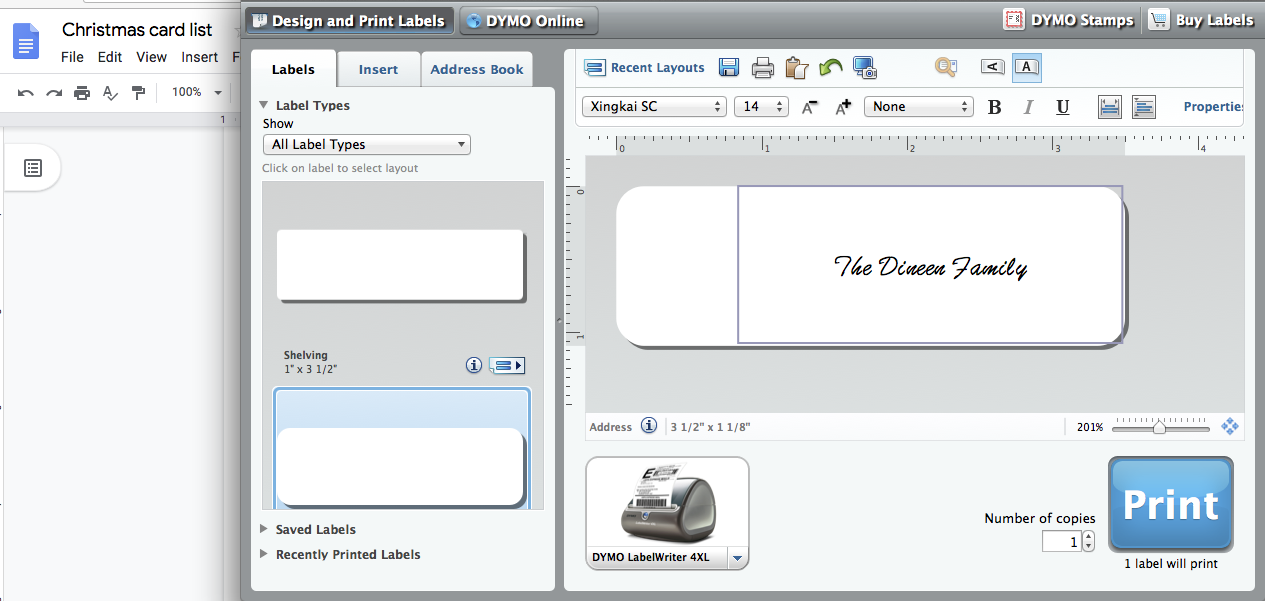Click Undo in the Google Docs toolbar

click(x=26, y=93)
